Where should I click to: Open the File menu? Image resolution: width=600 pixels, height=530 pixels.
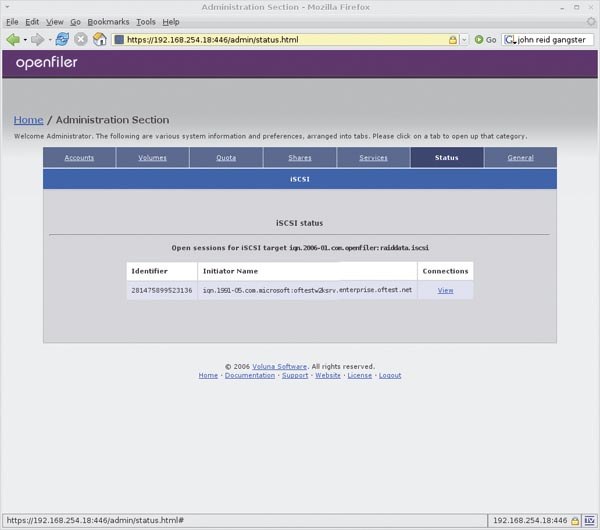12,22
